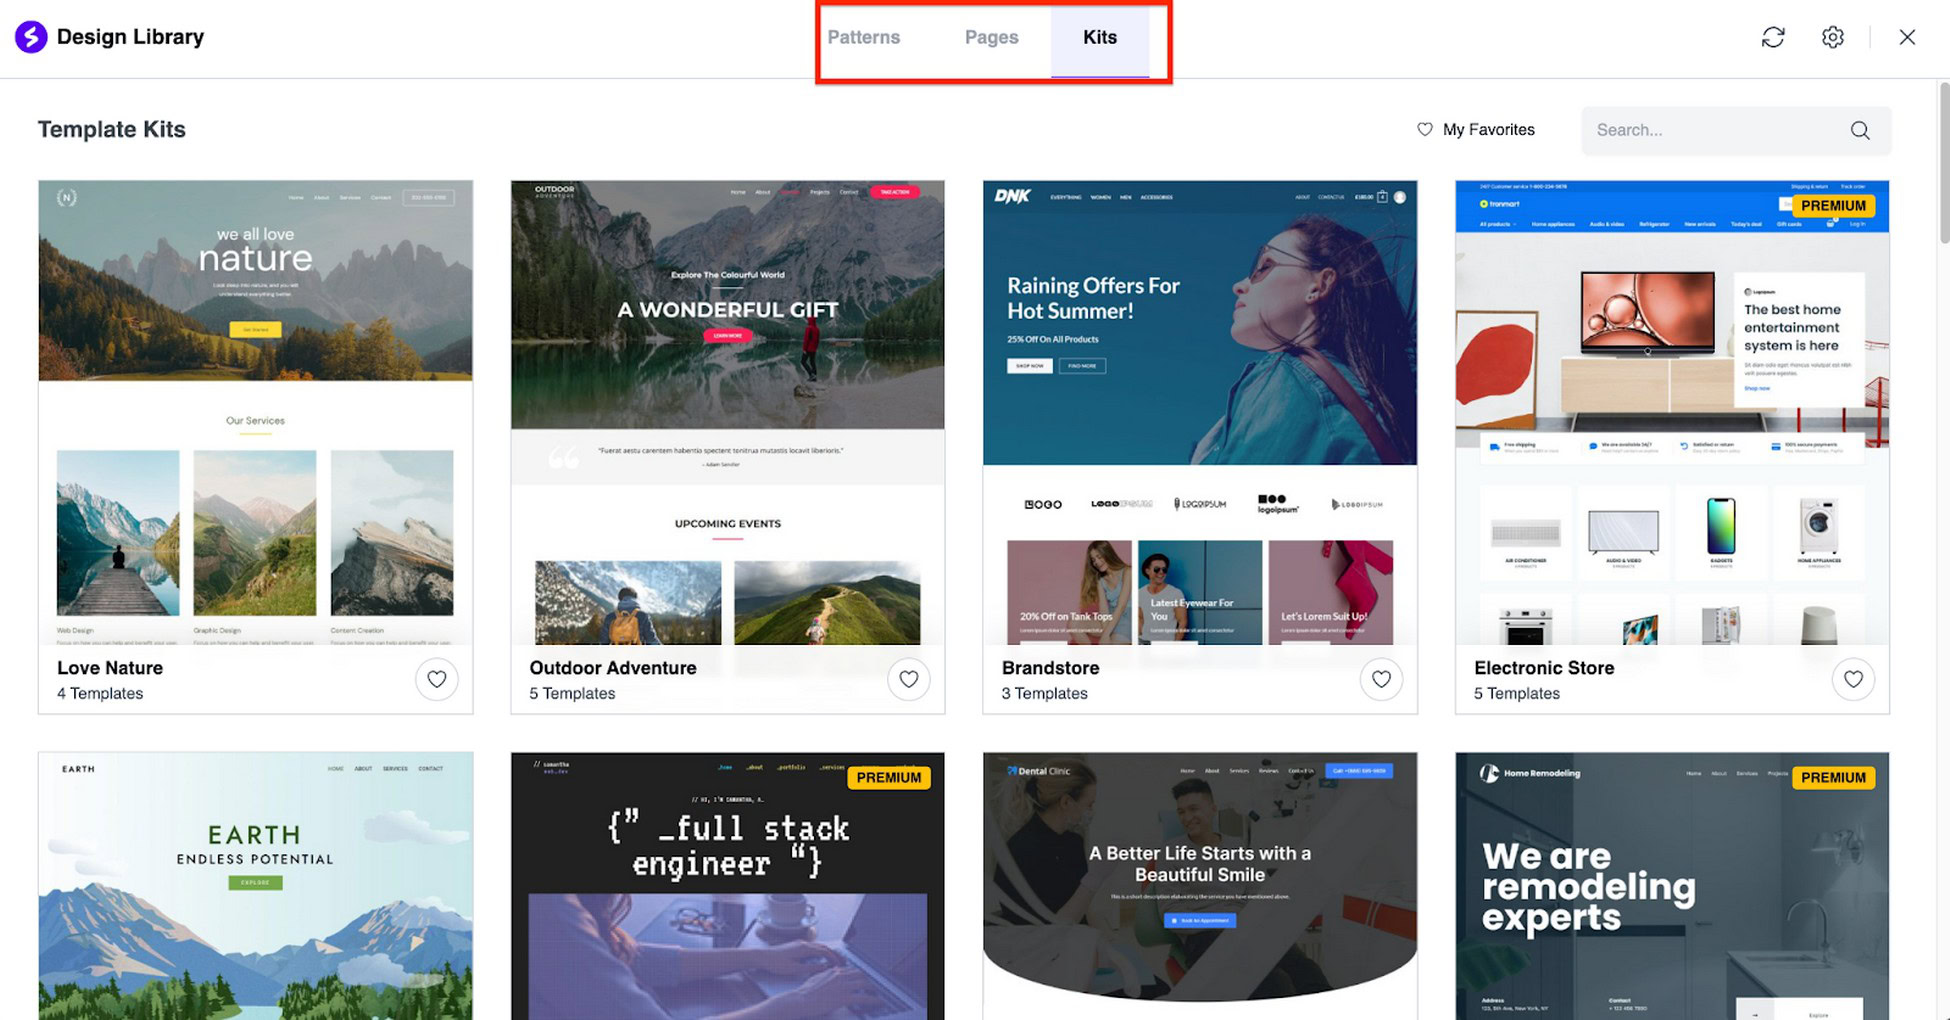Click the Design Library logo
The image size is (1950, 1020).
30,37
